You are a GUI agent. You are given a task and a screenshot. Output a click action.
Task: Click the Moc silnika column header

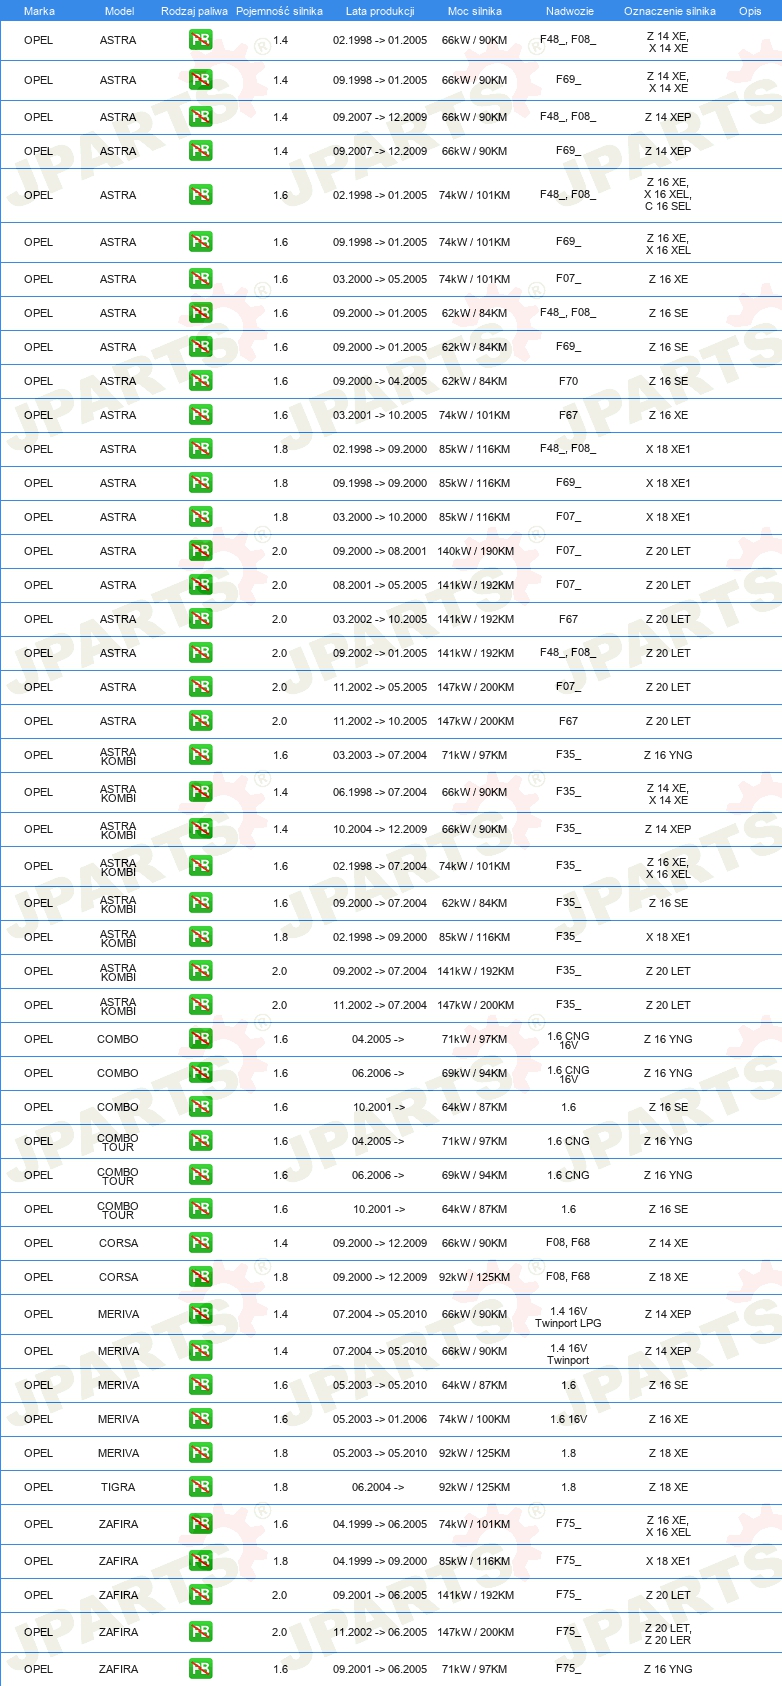475,11
